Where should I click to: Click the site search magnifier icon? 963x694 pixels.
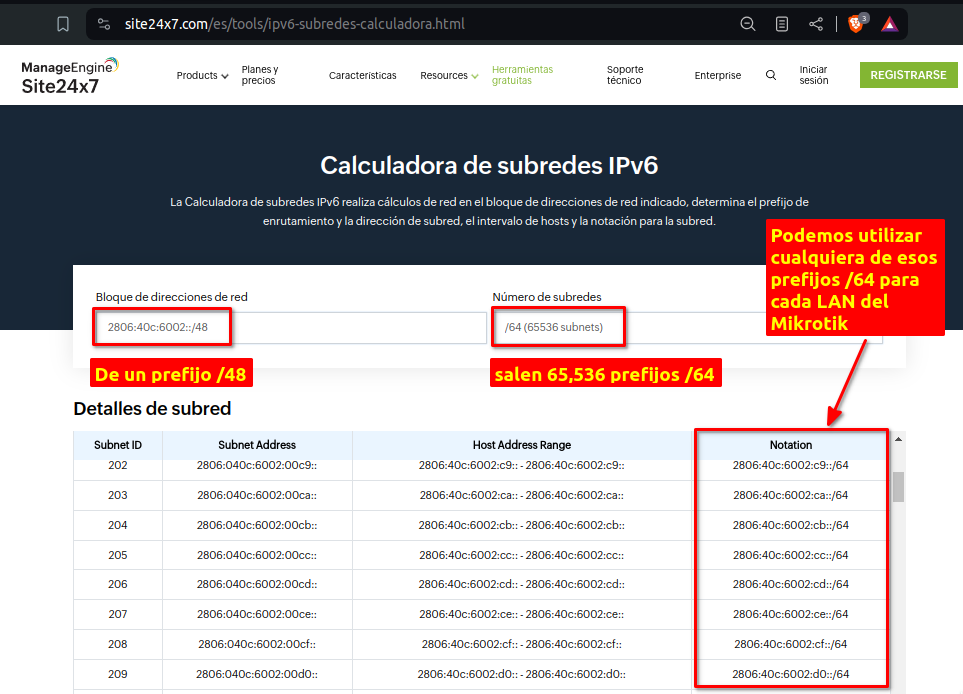[770, 75]
